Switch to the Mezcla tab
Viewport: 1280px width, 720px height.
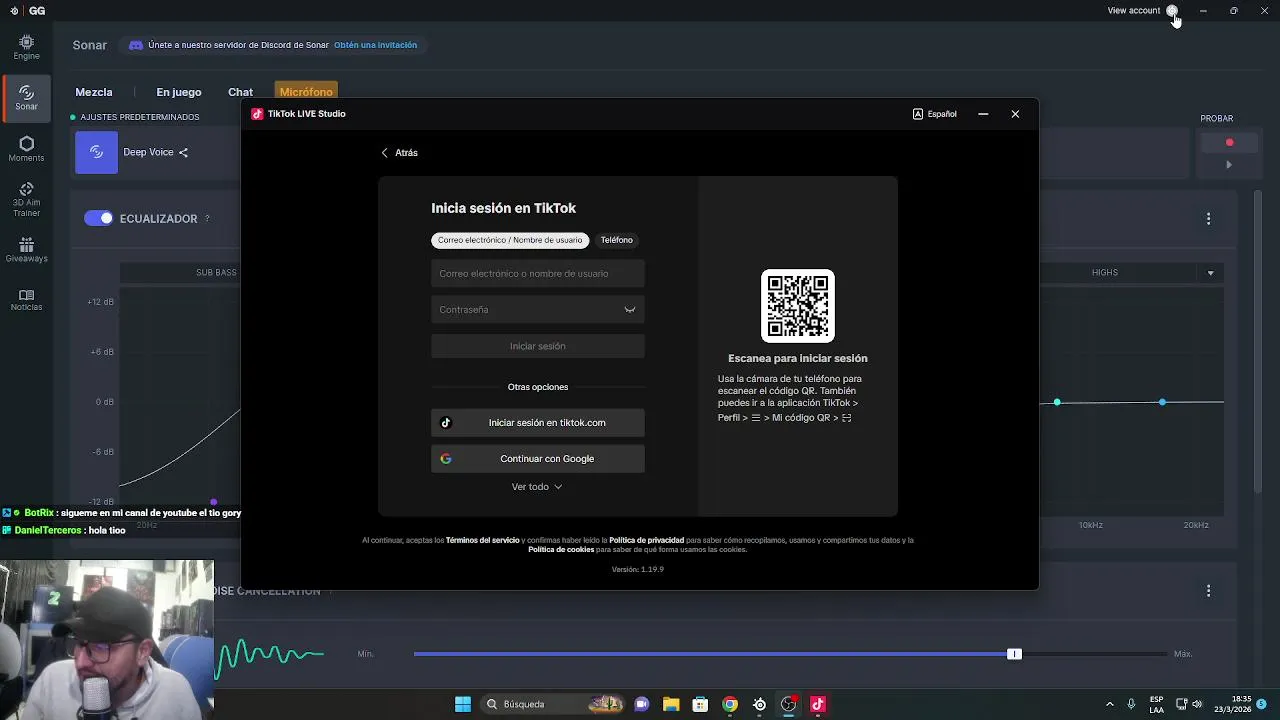94,92
